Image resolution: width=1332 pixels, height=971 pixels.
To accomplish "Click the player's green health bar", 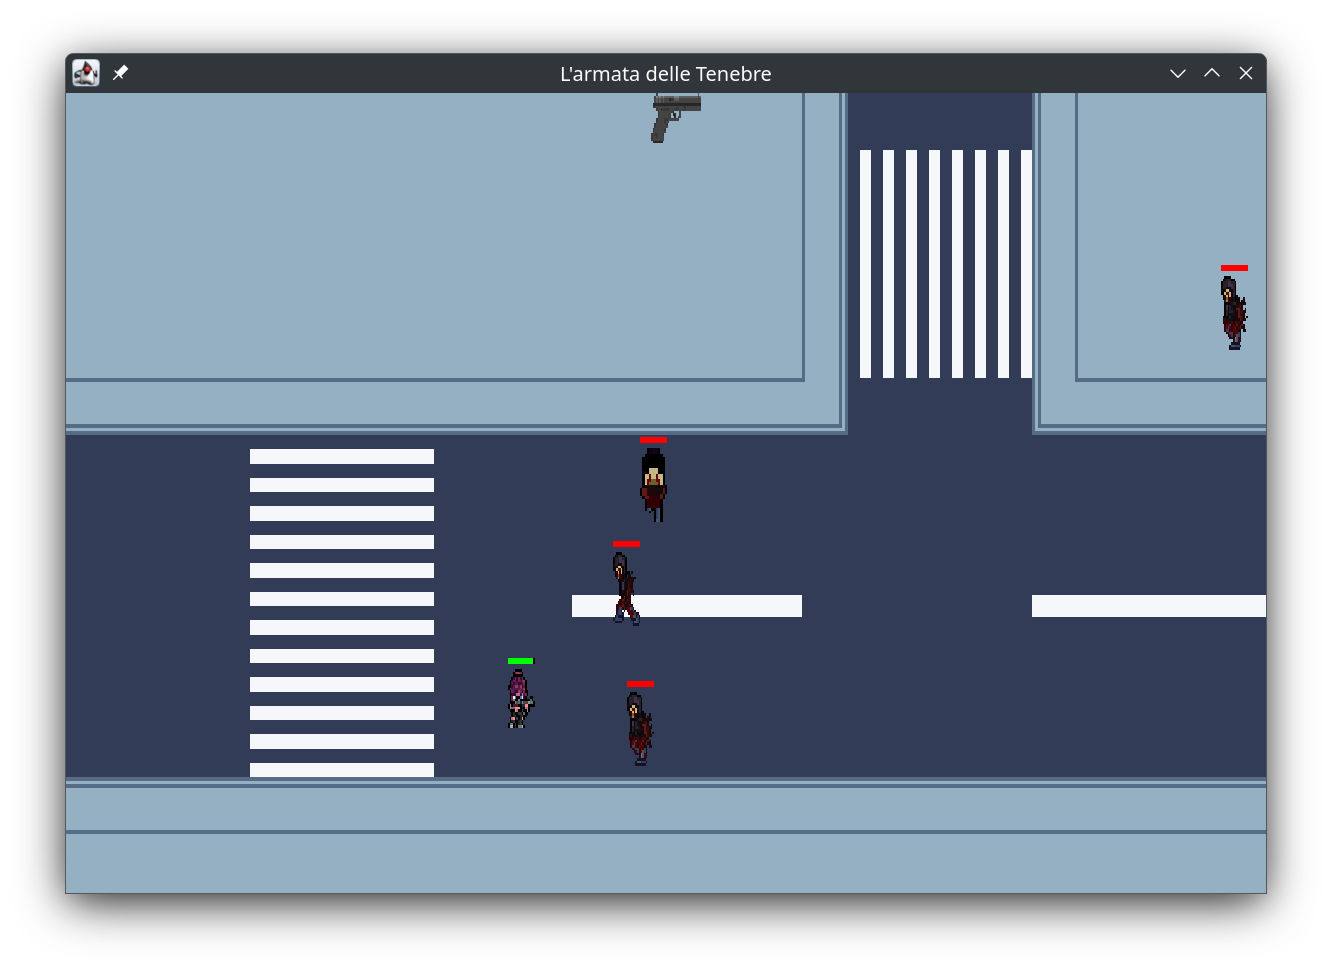I will click(x=520, y=661).
